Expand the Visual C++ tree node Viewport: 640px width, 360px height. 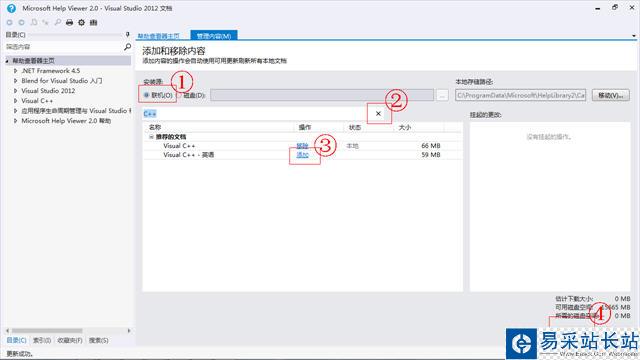16,100
